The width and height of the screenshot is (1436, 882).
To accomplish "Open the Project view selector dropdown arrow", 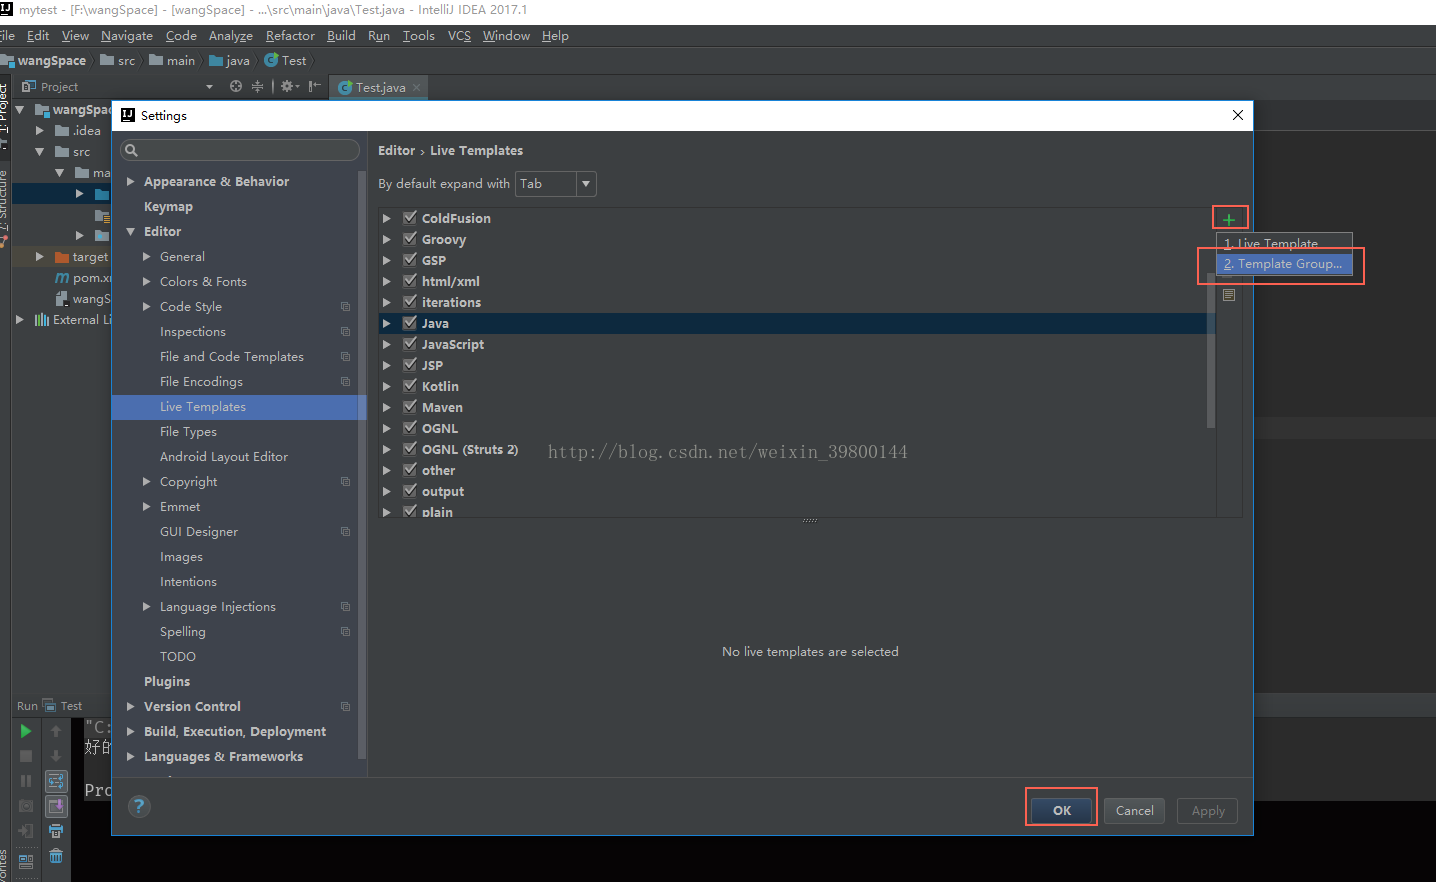I will (209, 87).
